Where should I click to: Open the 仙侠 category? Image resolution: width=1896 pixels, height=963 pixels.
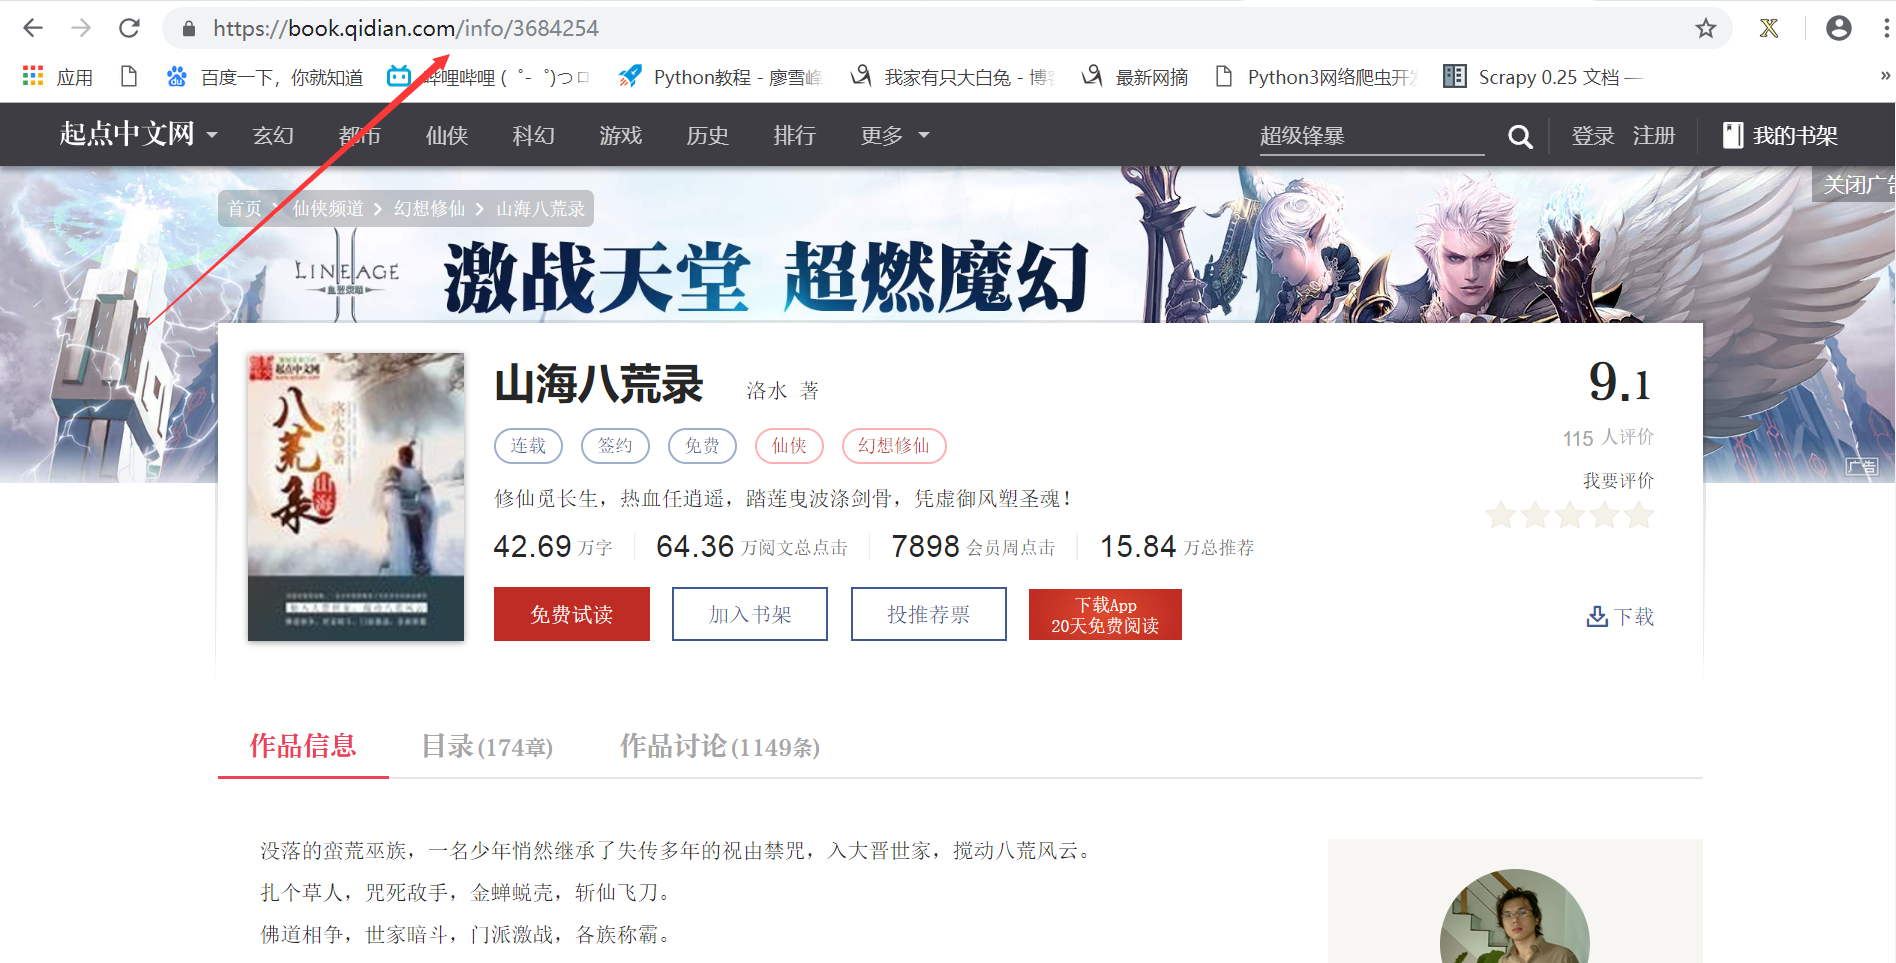click(447, 135)
